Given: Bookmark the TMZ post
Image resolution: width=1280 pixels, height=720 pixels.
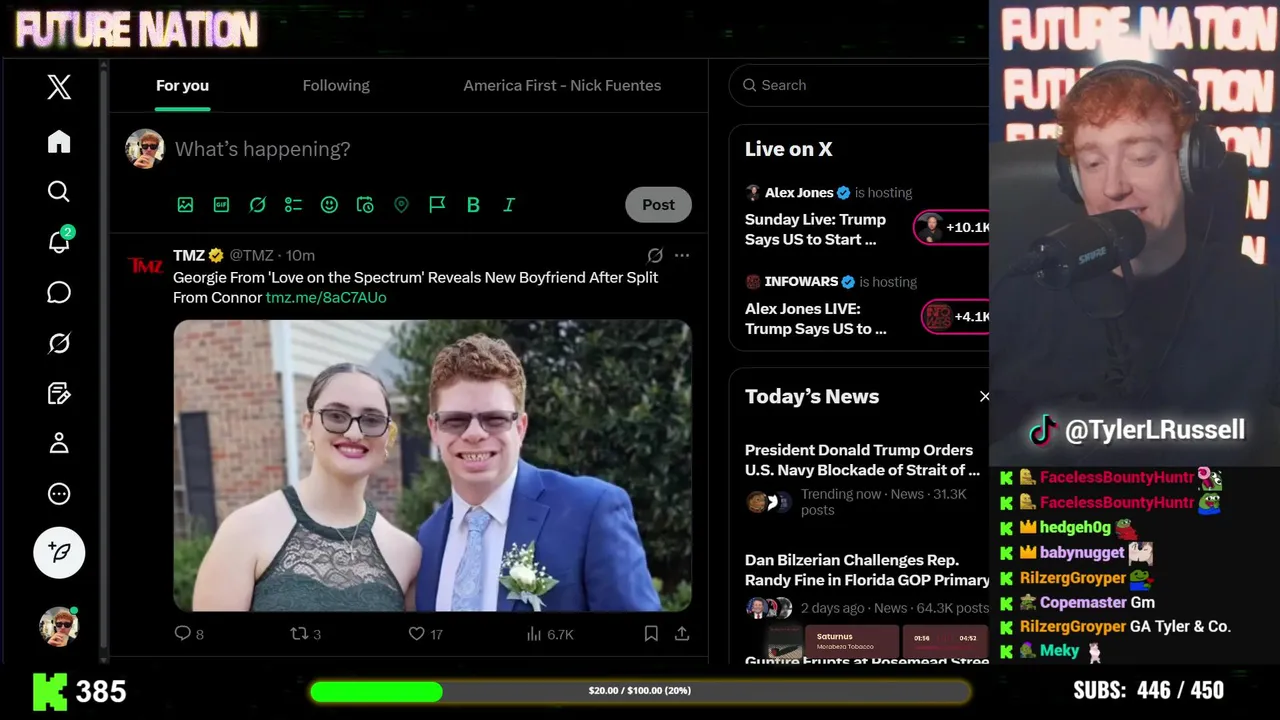Looking at the screenshot, I should coord(651,634).
